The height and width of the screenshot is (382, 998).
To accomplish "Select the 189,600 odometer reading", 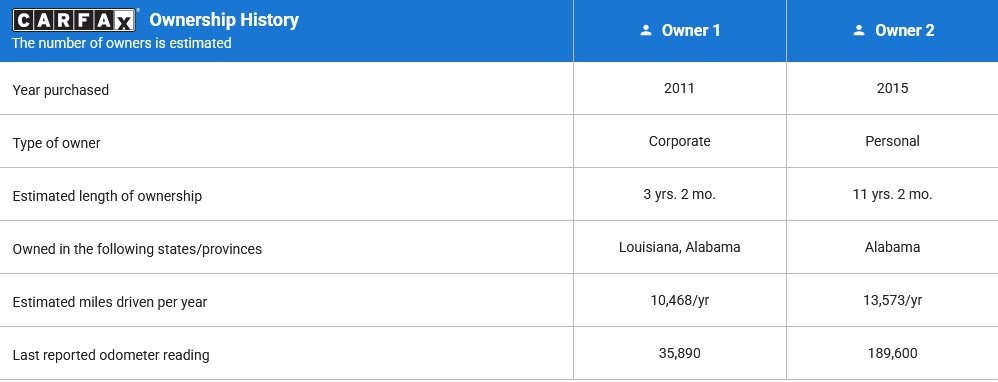I will pyautogui.click(x=892, y=353).
